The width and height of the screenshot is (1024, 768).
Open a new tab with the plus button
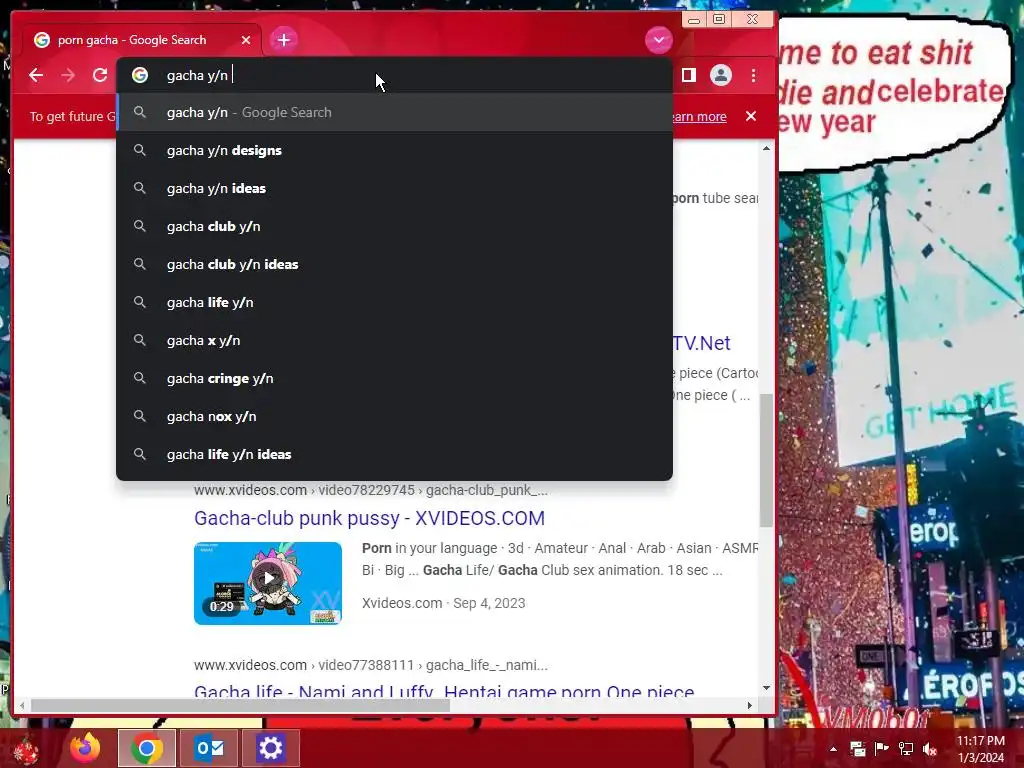coord(283,40)
